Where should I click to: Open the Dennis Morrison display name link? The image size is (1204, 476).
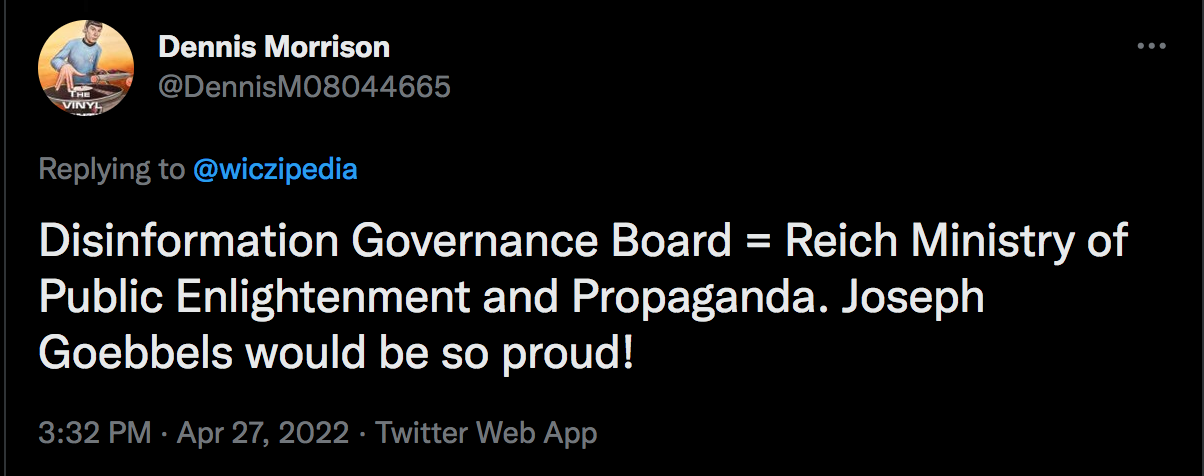tap(273, 47)
